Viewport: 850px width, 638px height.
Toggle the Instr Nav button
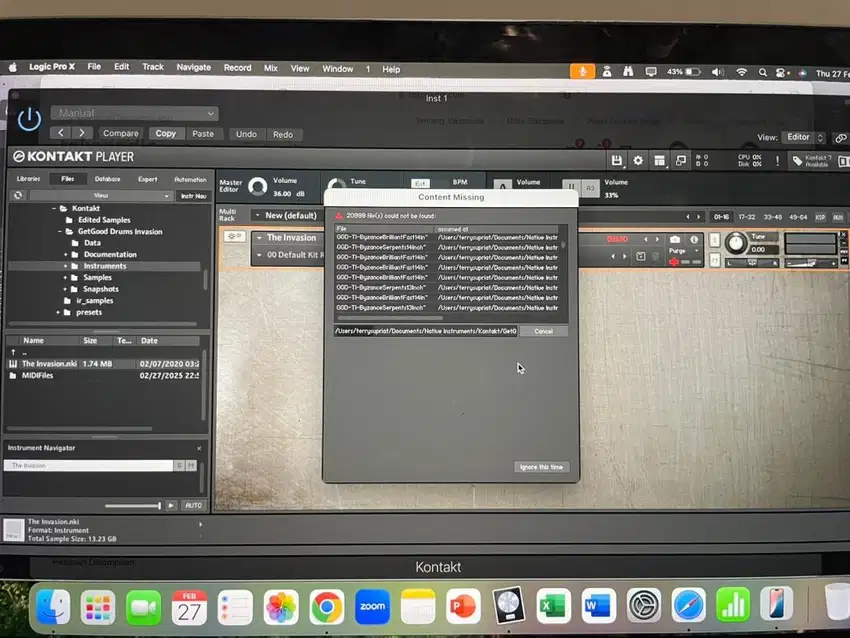point(193,196)
